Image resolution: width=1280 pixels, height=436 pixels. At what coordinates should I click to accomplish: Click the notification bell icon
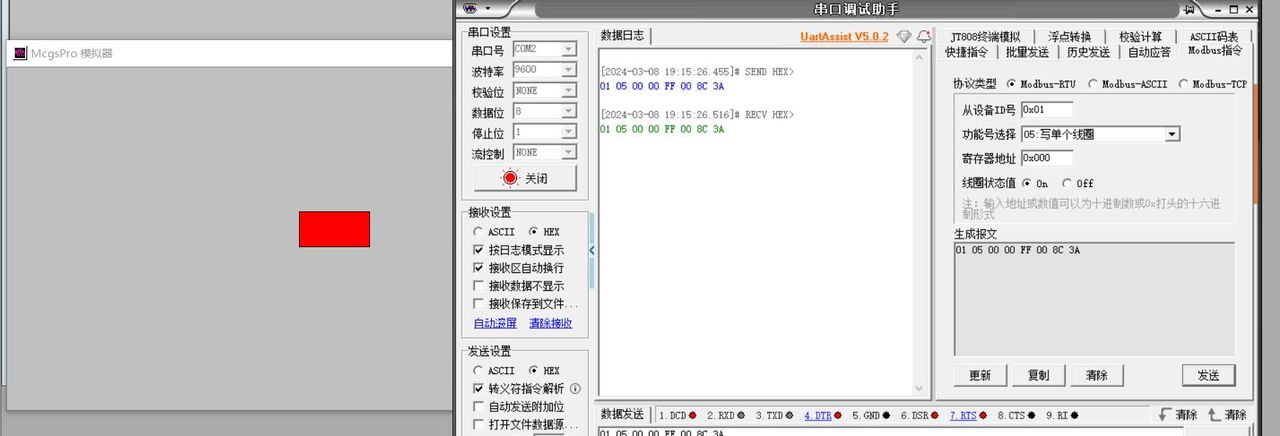(923, 36)
